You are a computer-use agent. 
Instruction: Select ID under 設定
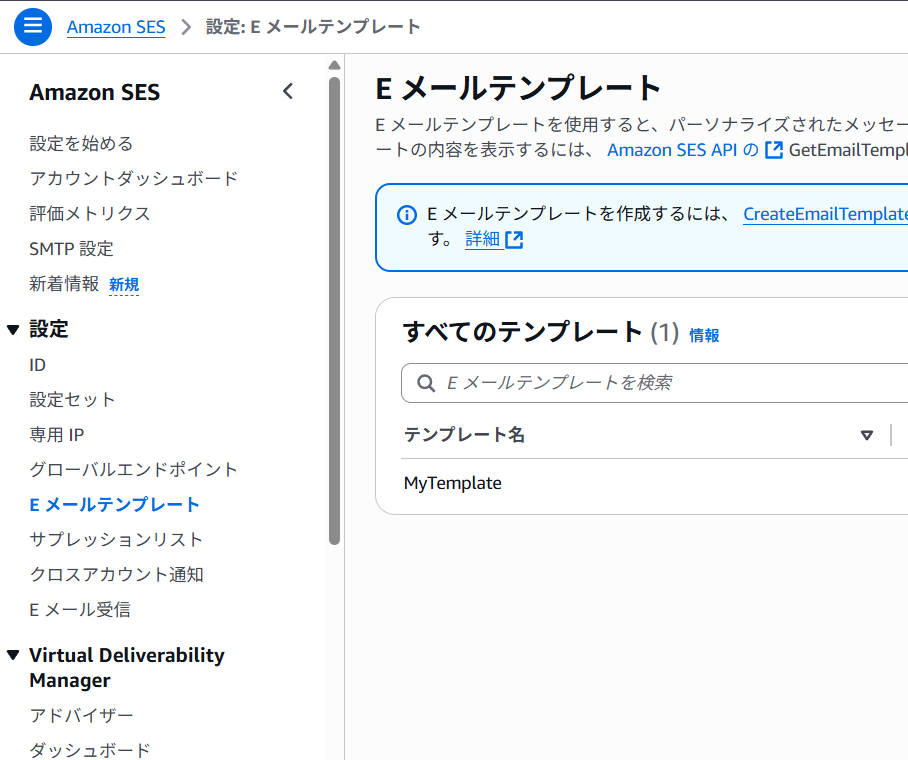[x=37, y=365]
